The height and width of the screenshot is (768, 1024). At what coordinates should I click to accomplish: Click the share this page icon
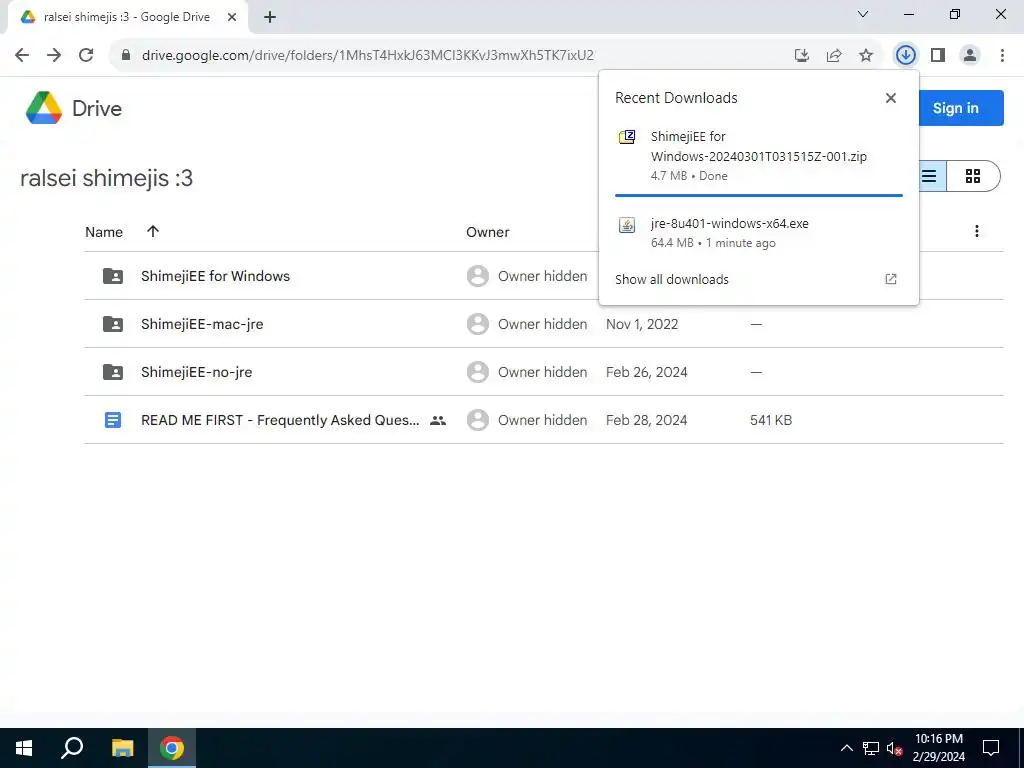coord(834,56)
